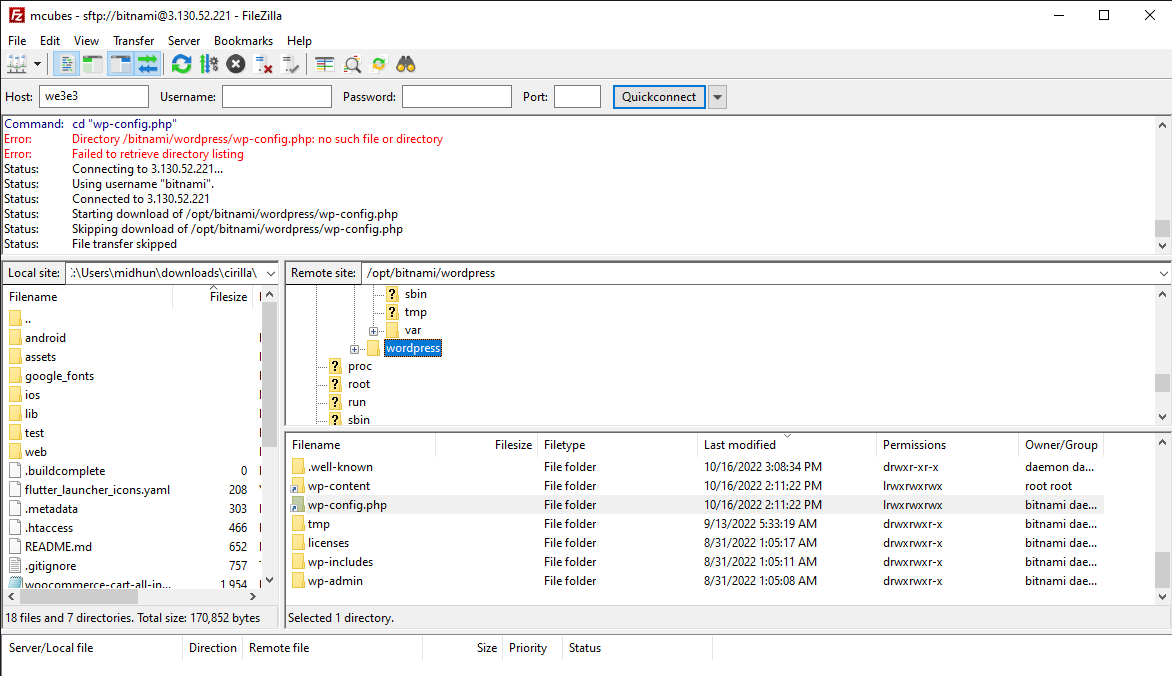Open the Bookmarks menu
This screenshot has width=1172, height=676.
[x=243, y=40]
